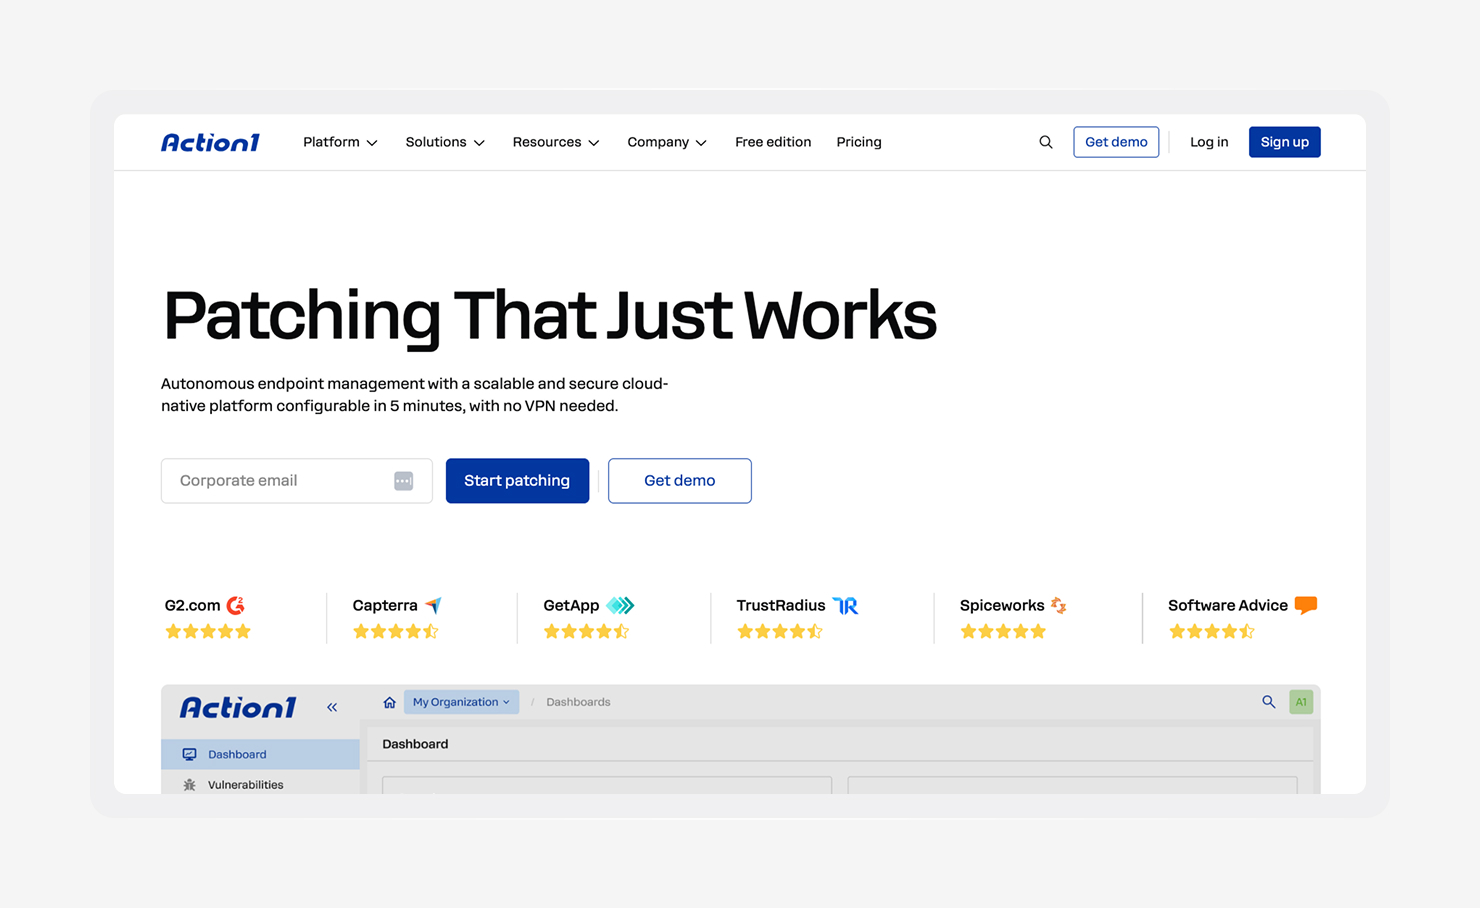The width and height of the screenshot is (1480, 908).
Task: Click the home icon in dashboard breadcrumb
Action: [389, 702]
